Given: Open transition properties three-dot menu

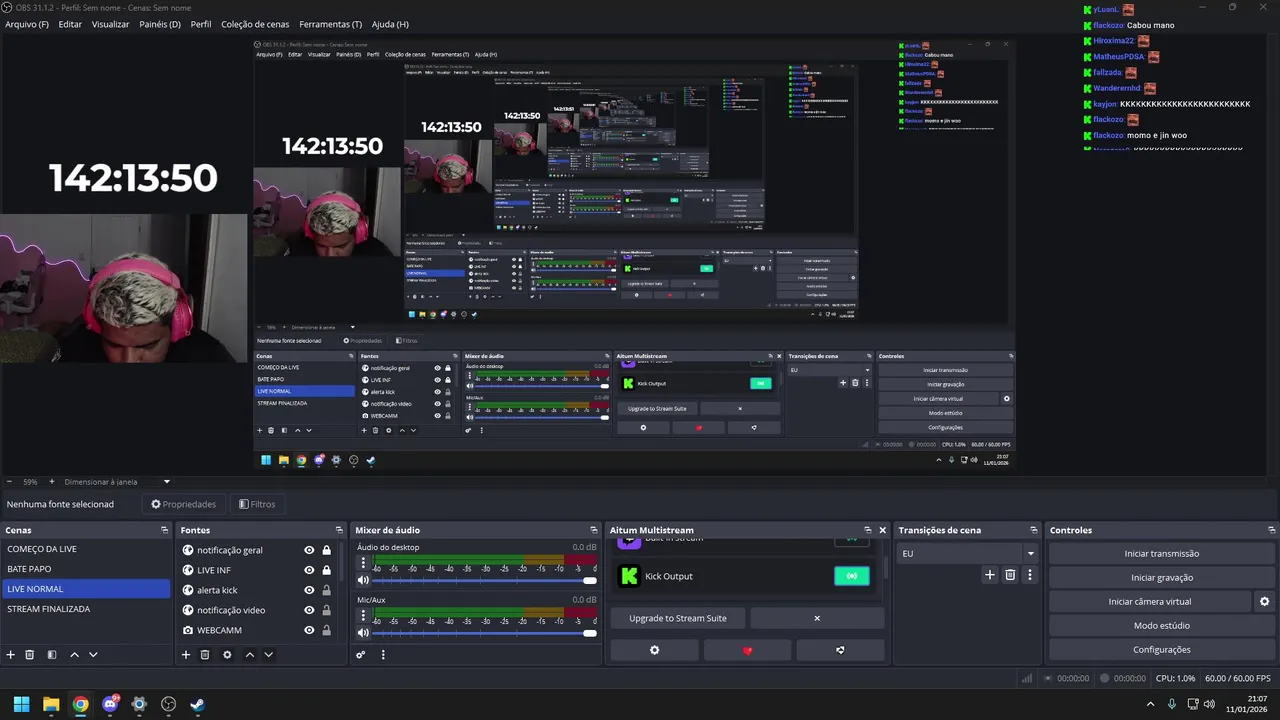Looking at the screenshot, I should tap(1029, 575).
